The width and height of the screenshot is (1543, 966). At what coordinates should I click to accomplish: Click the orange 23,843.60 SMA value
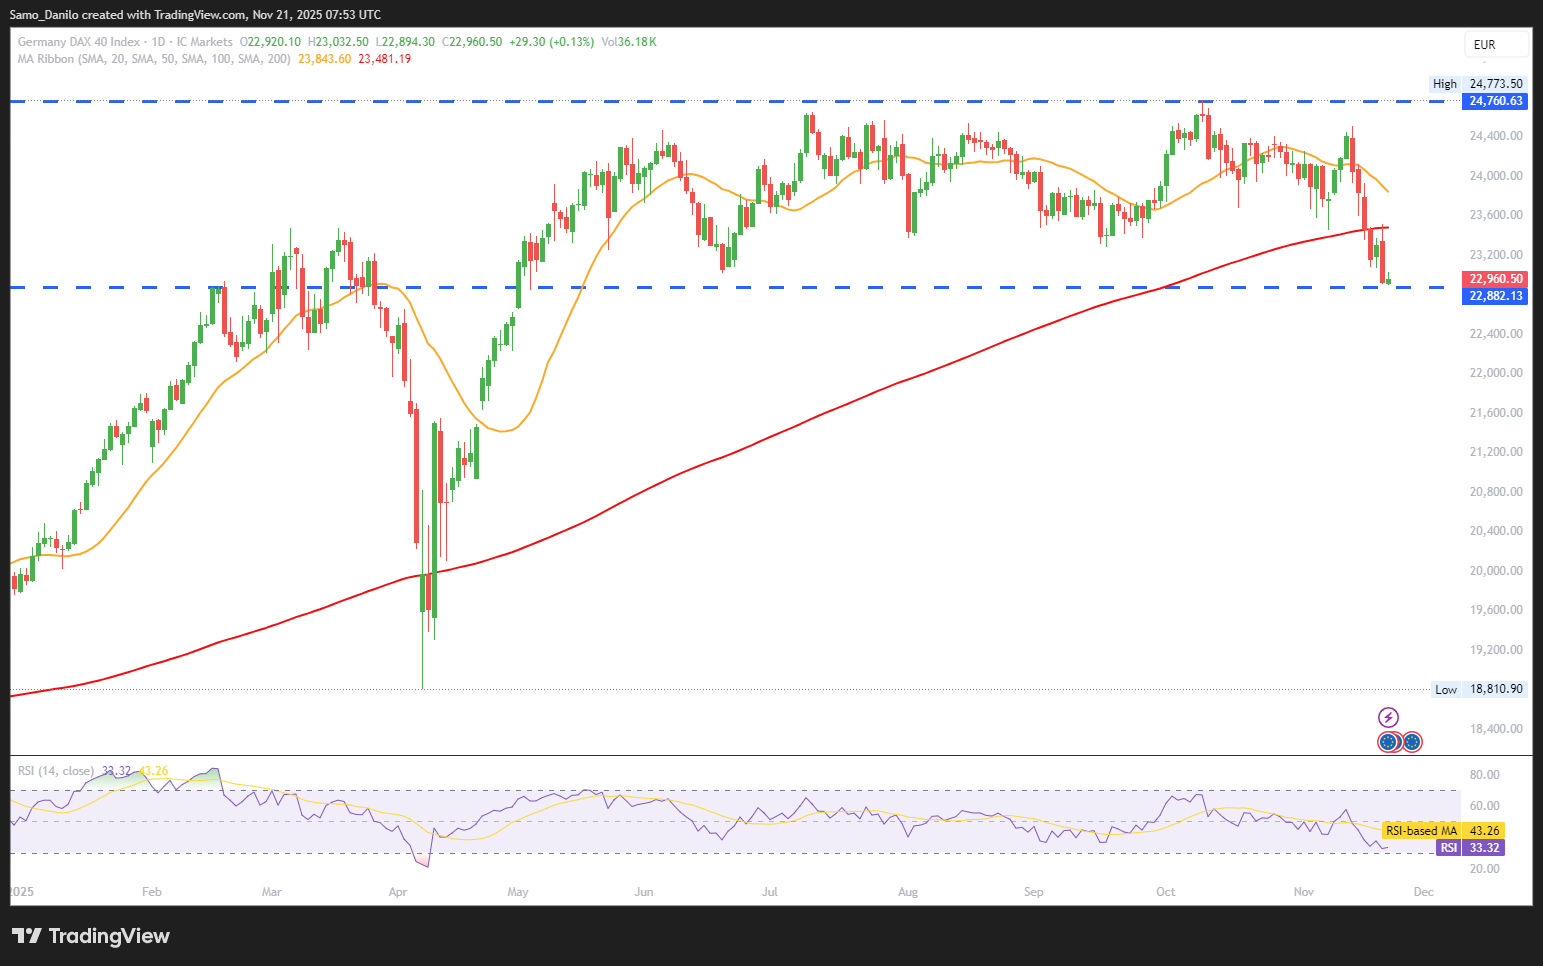(325, 59)
